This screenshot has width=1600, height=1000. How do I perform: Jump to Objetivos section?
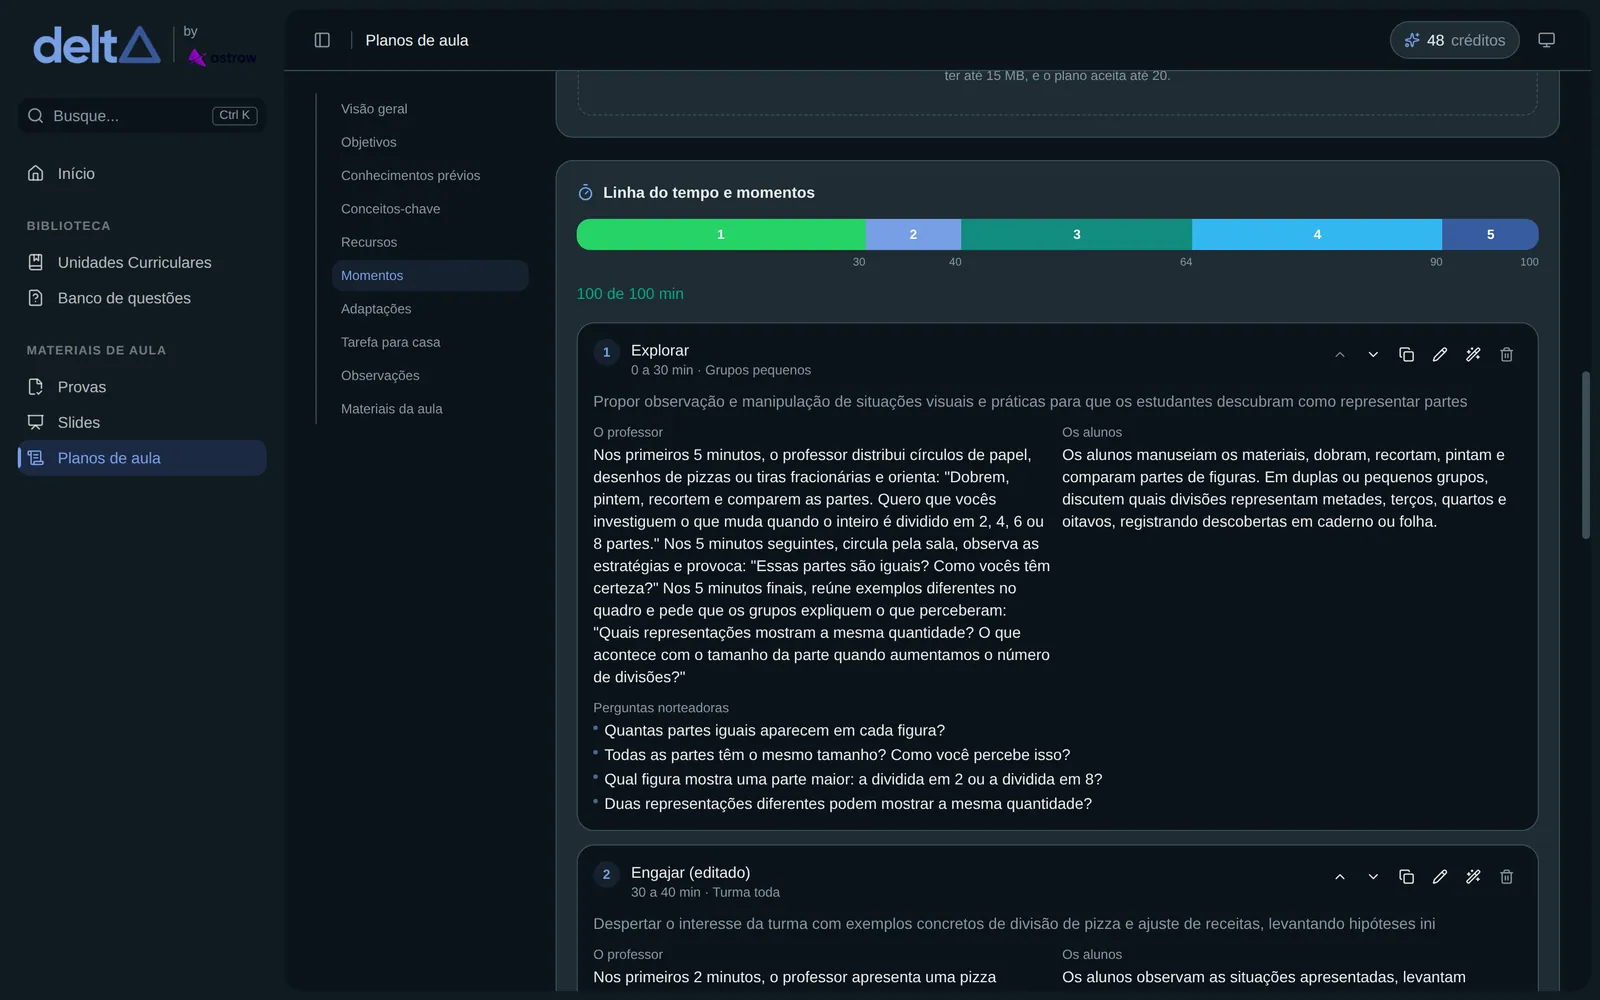[x=430, y=142]
